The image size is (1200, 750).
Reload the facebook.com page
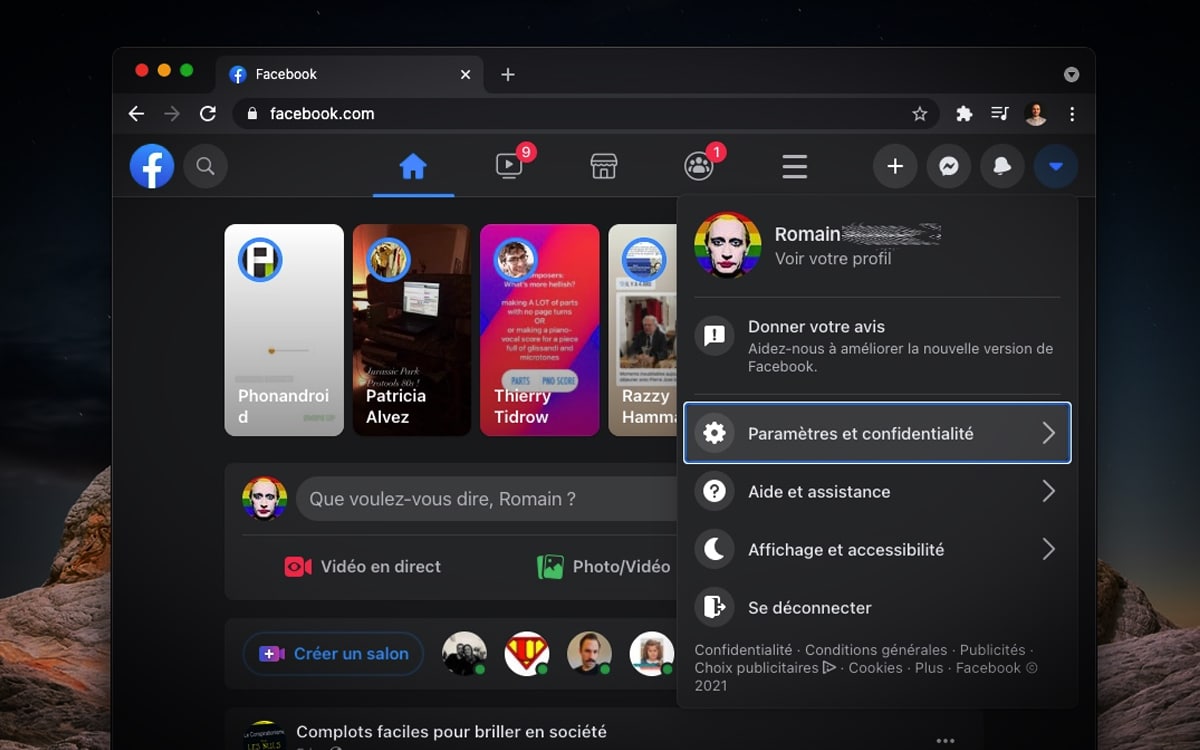(x=208, y=114)
